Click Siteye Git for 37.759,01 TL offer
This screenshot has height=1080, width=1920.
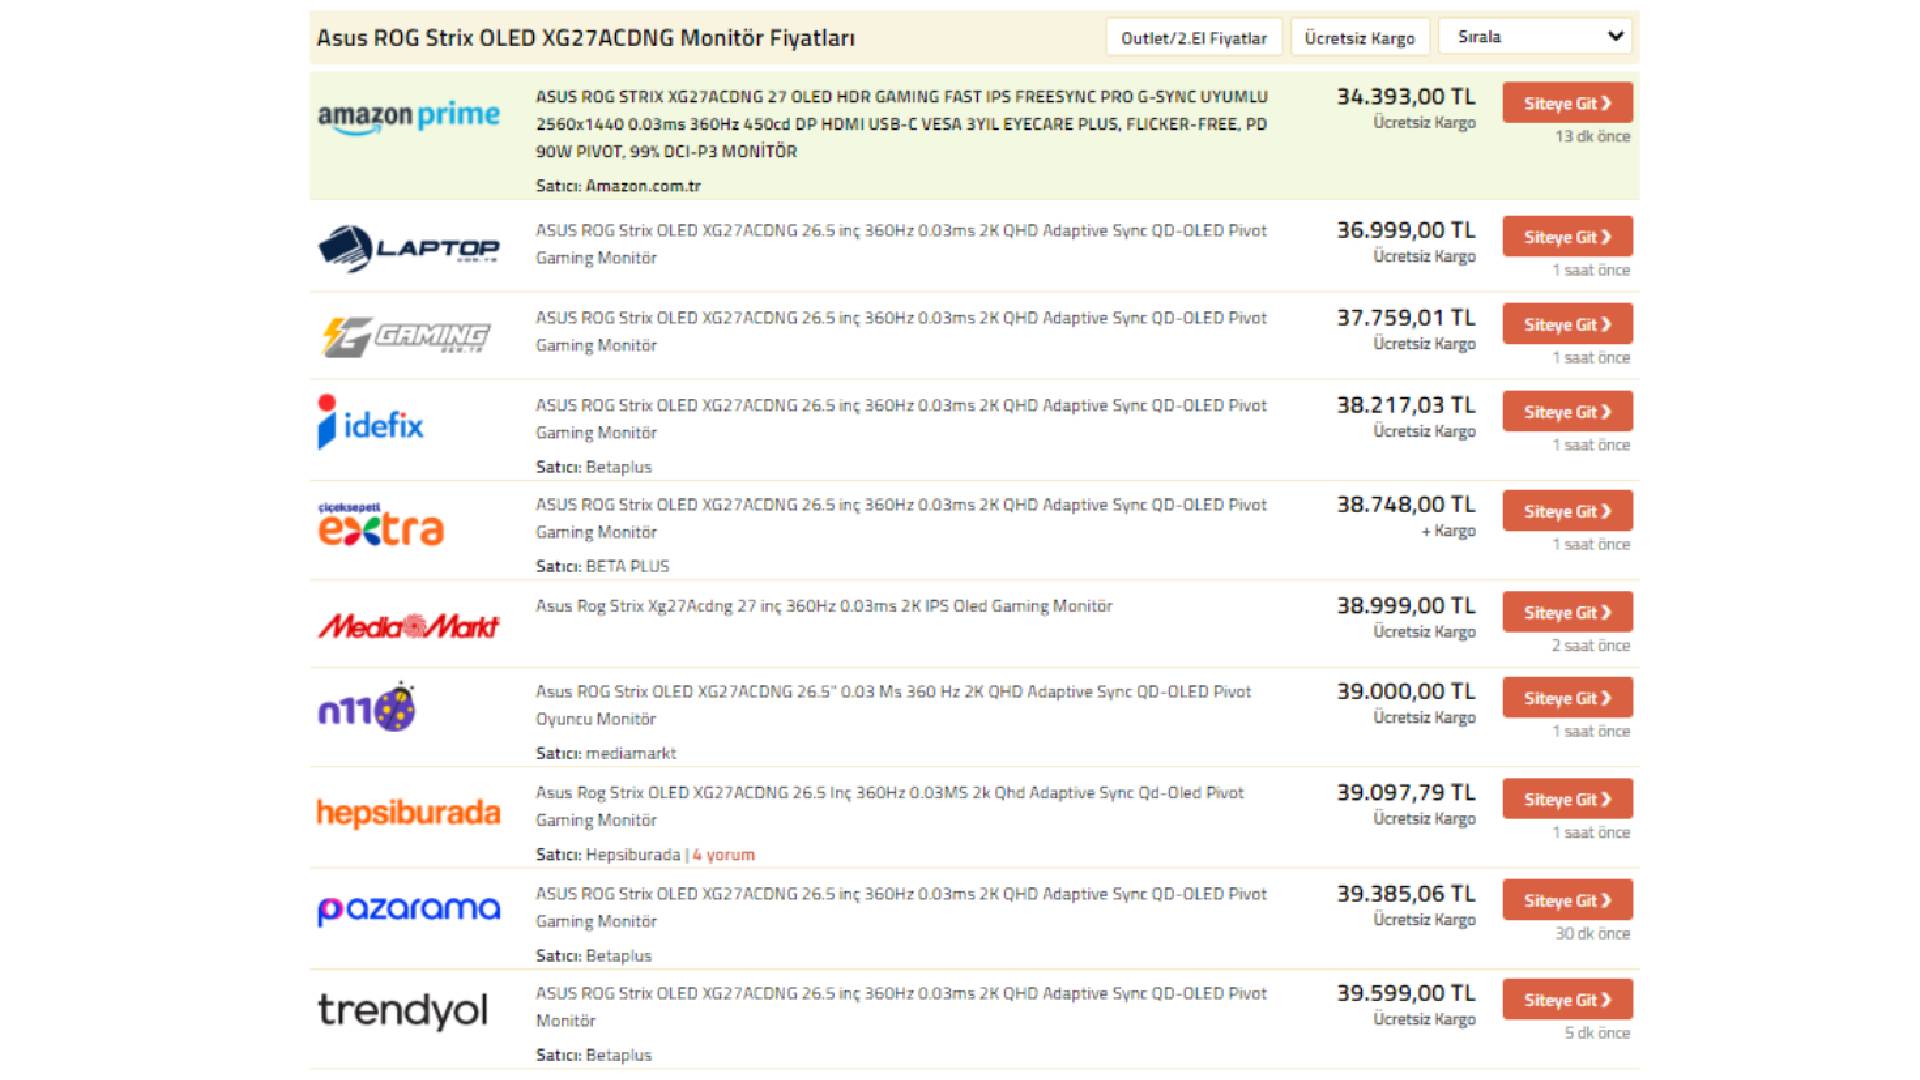pyautogui.click(x=1567, y=324)
